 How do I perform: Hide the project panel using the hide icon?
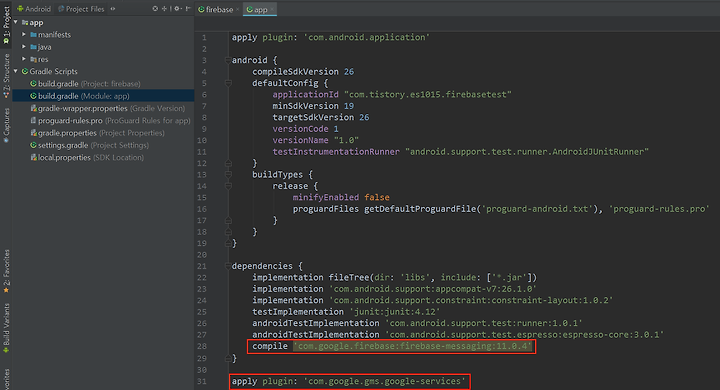tap(188, 9)
